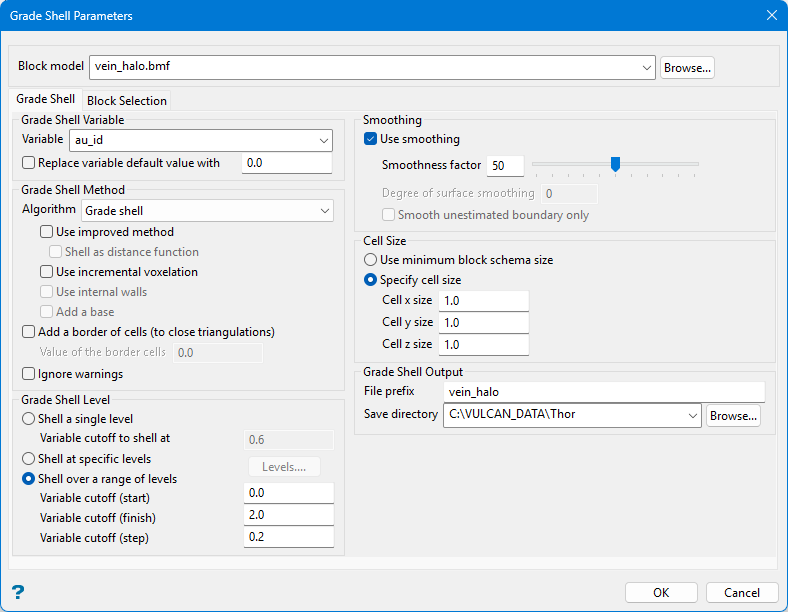The width and height of the screenshot is (788, 612).
Task: Switch to the Block Selection tab
Action: pyautogui.click(x=126, y=101)
